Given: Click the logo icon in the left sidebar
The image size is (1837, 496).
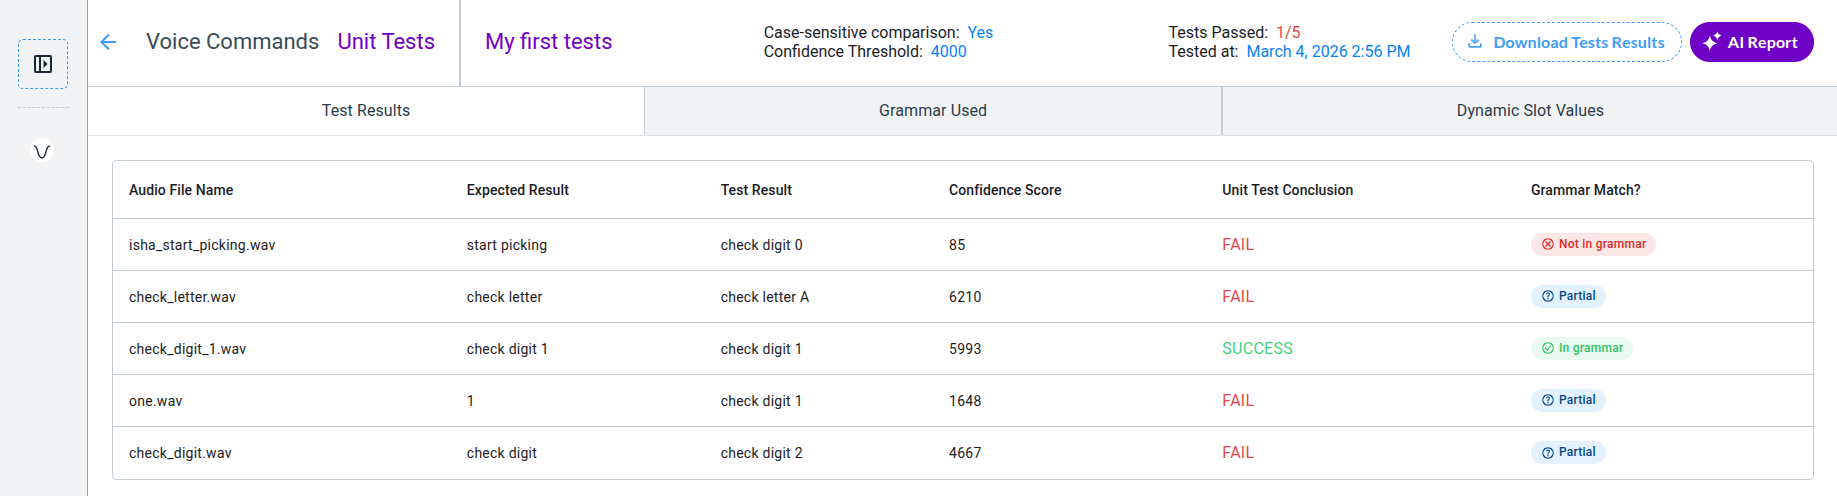Looking at the screenshot, I should tap(42, 152).
